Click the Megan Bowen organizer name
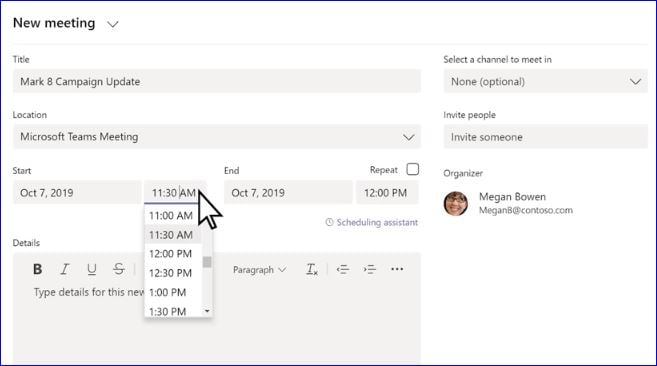This screenshot has height=366, width=657. (512, 197)
